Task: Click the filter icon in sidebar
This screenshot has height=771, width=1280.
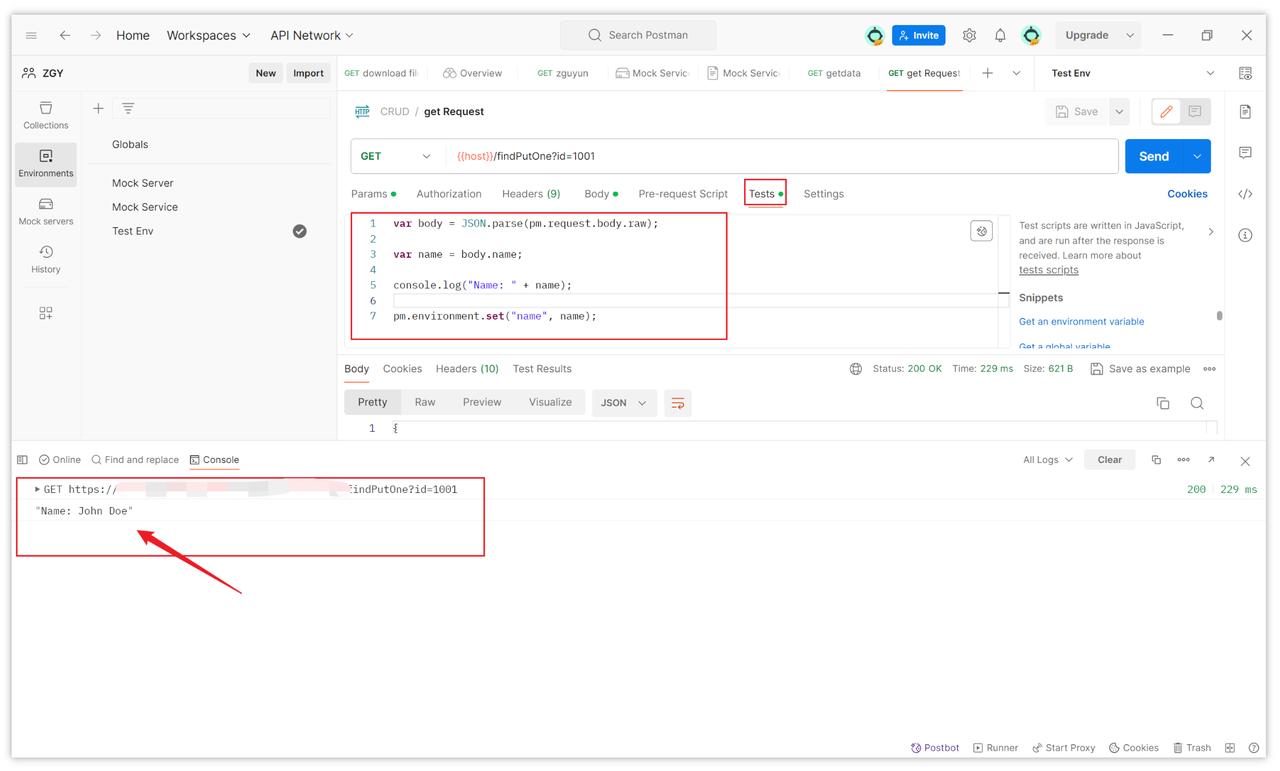Action: click(128, 108)
